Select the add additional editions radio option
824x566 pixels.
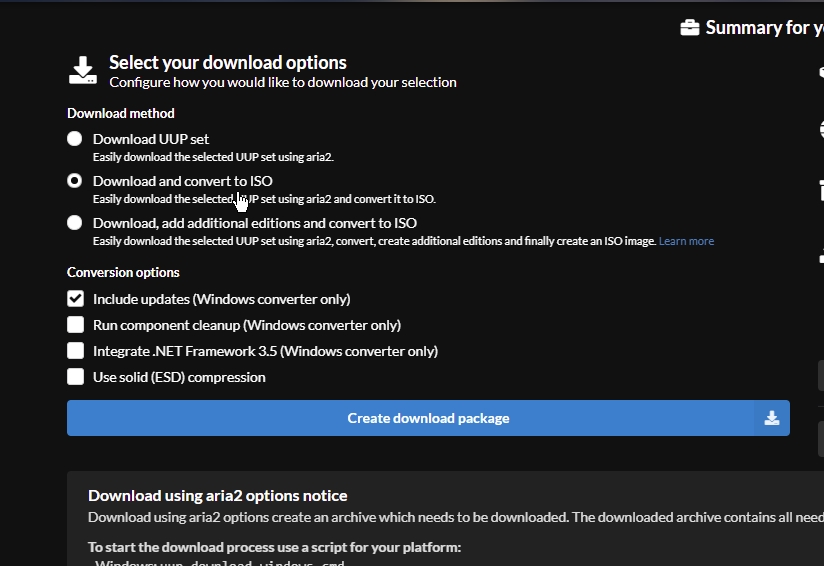pyautogui.click(x=75, y=223)
